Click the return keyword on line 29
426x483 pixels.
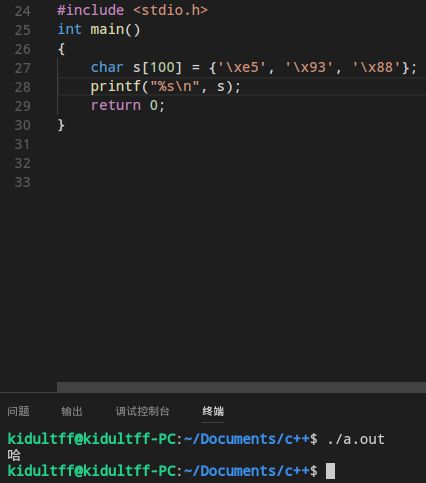[116, 105]
